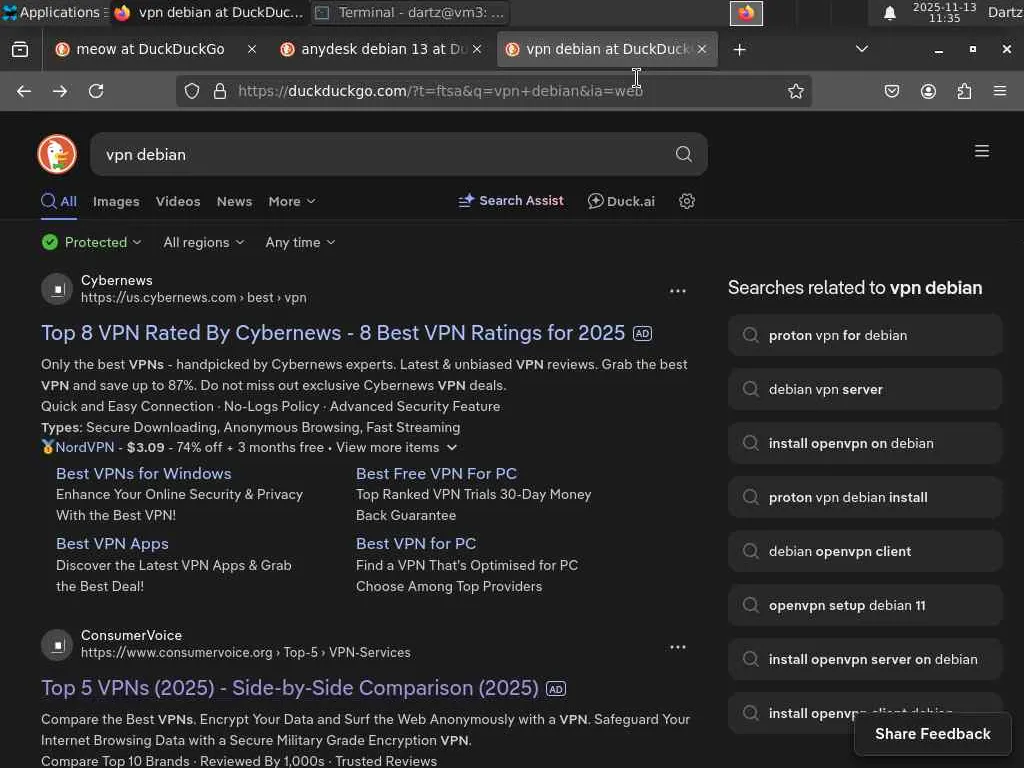Open Duck.ai chat
The width and height of the screenshot is (1024, 768).
point(621,202)
